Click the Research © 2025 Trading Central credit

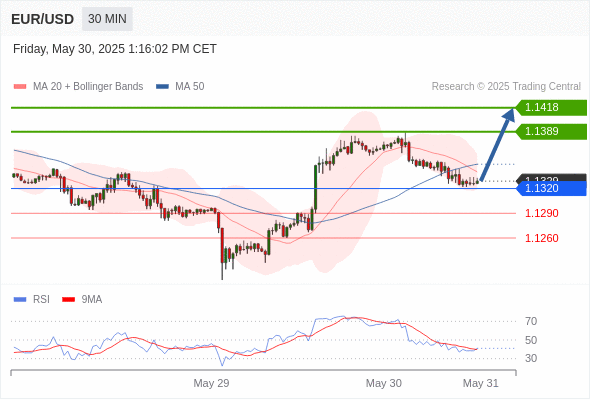pos(506,87)
